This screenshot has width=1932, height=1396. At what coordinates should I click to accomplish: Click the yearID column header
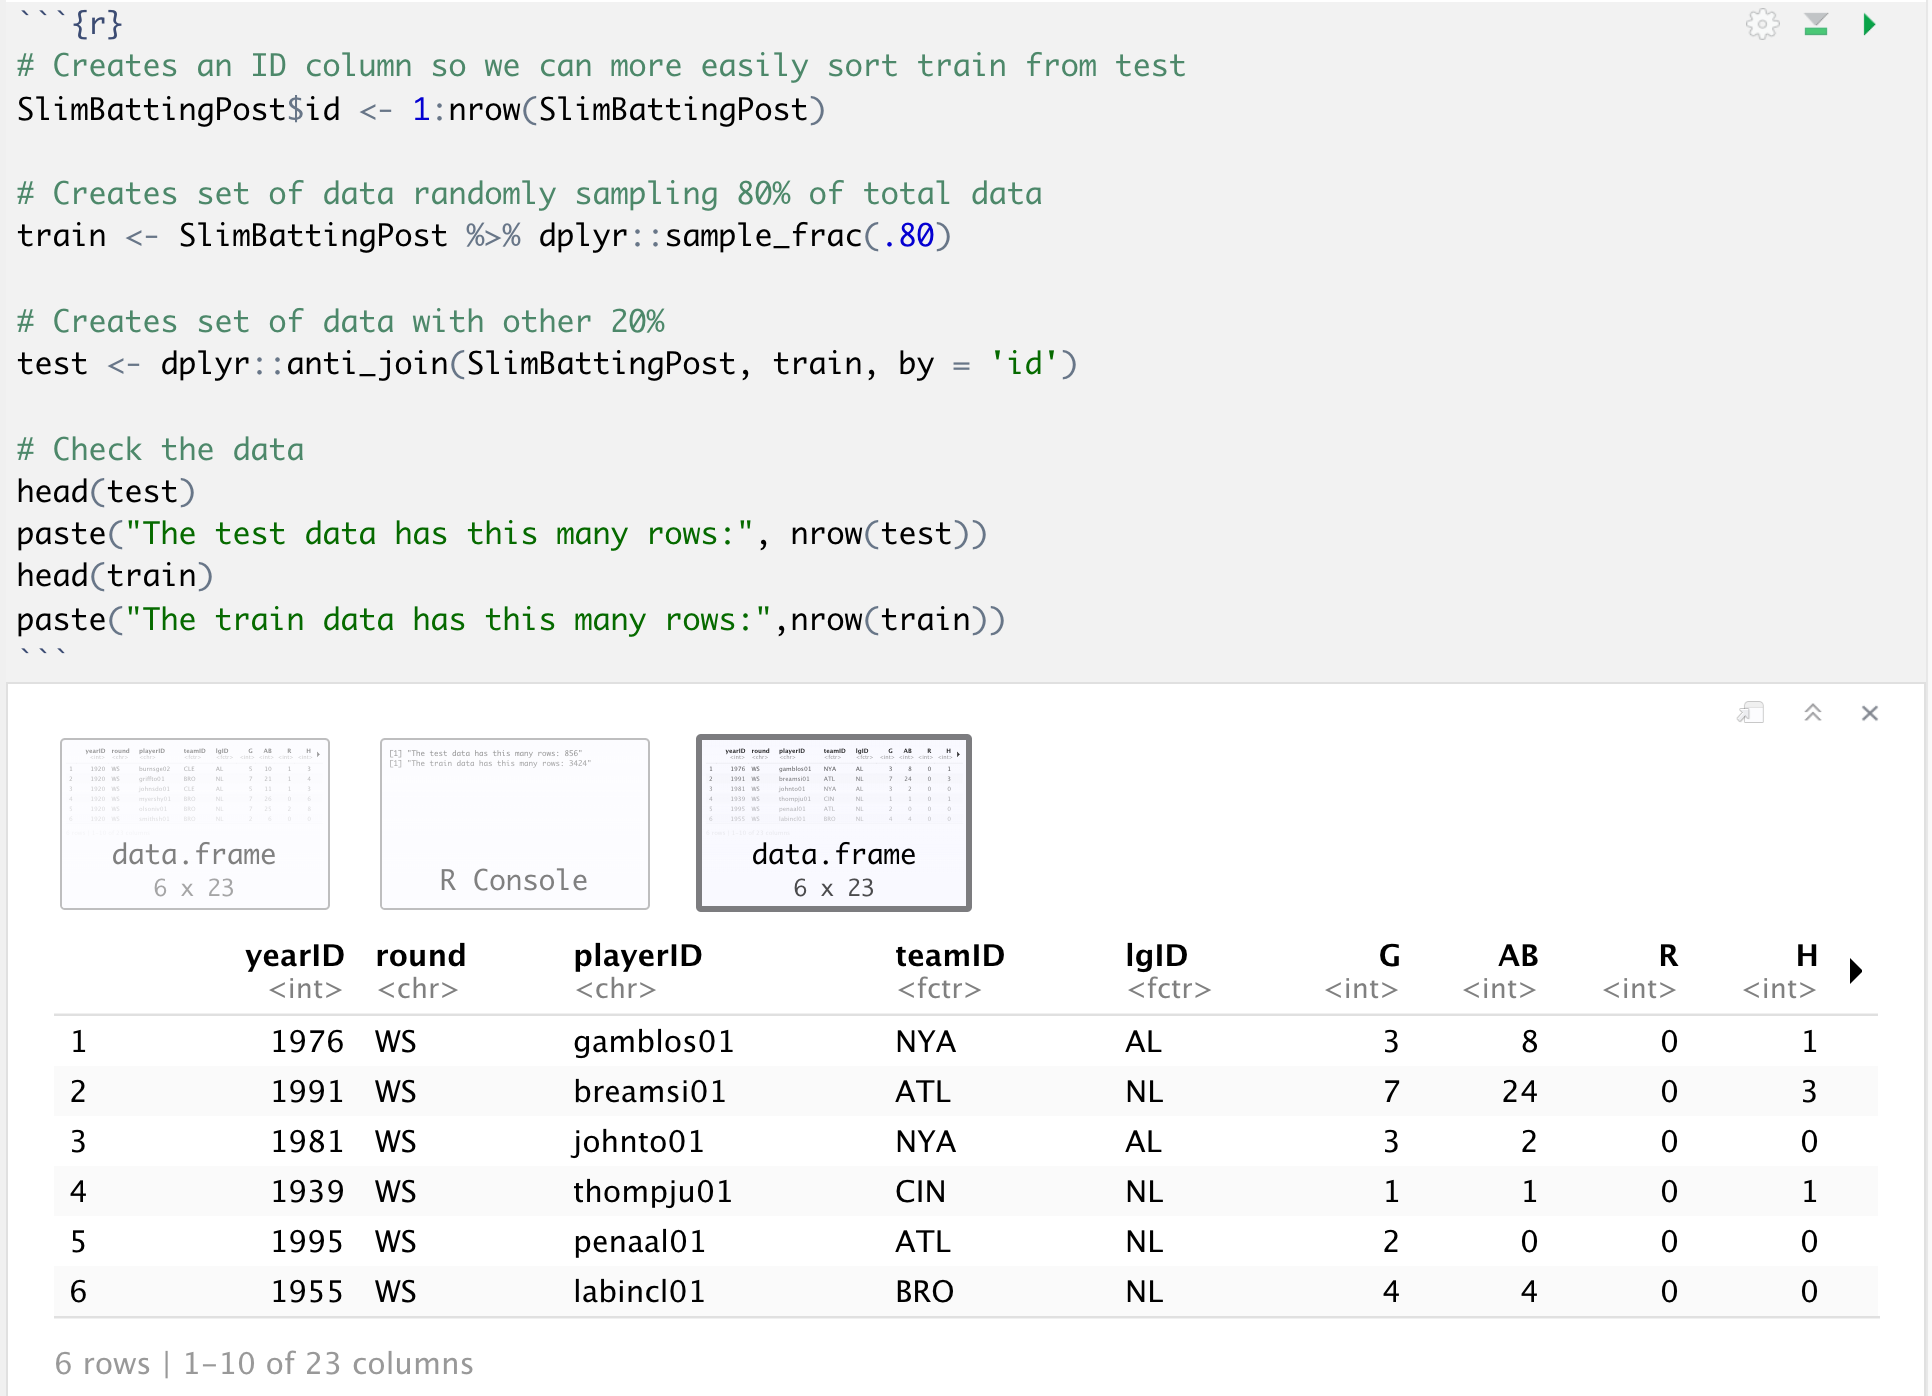(294, 955)
